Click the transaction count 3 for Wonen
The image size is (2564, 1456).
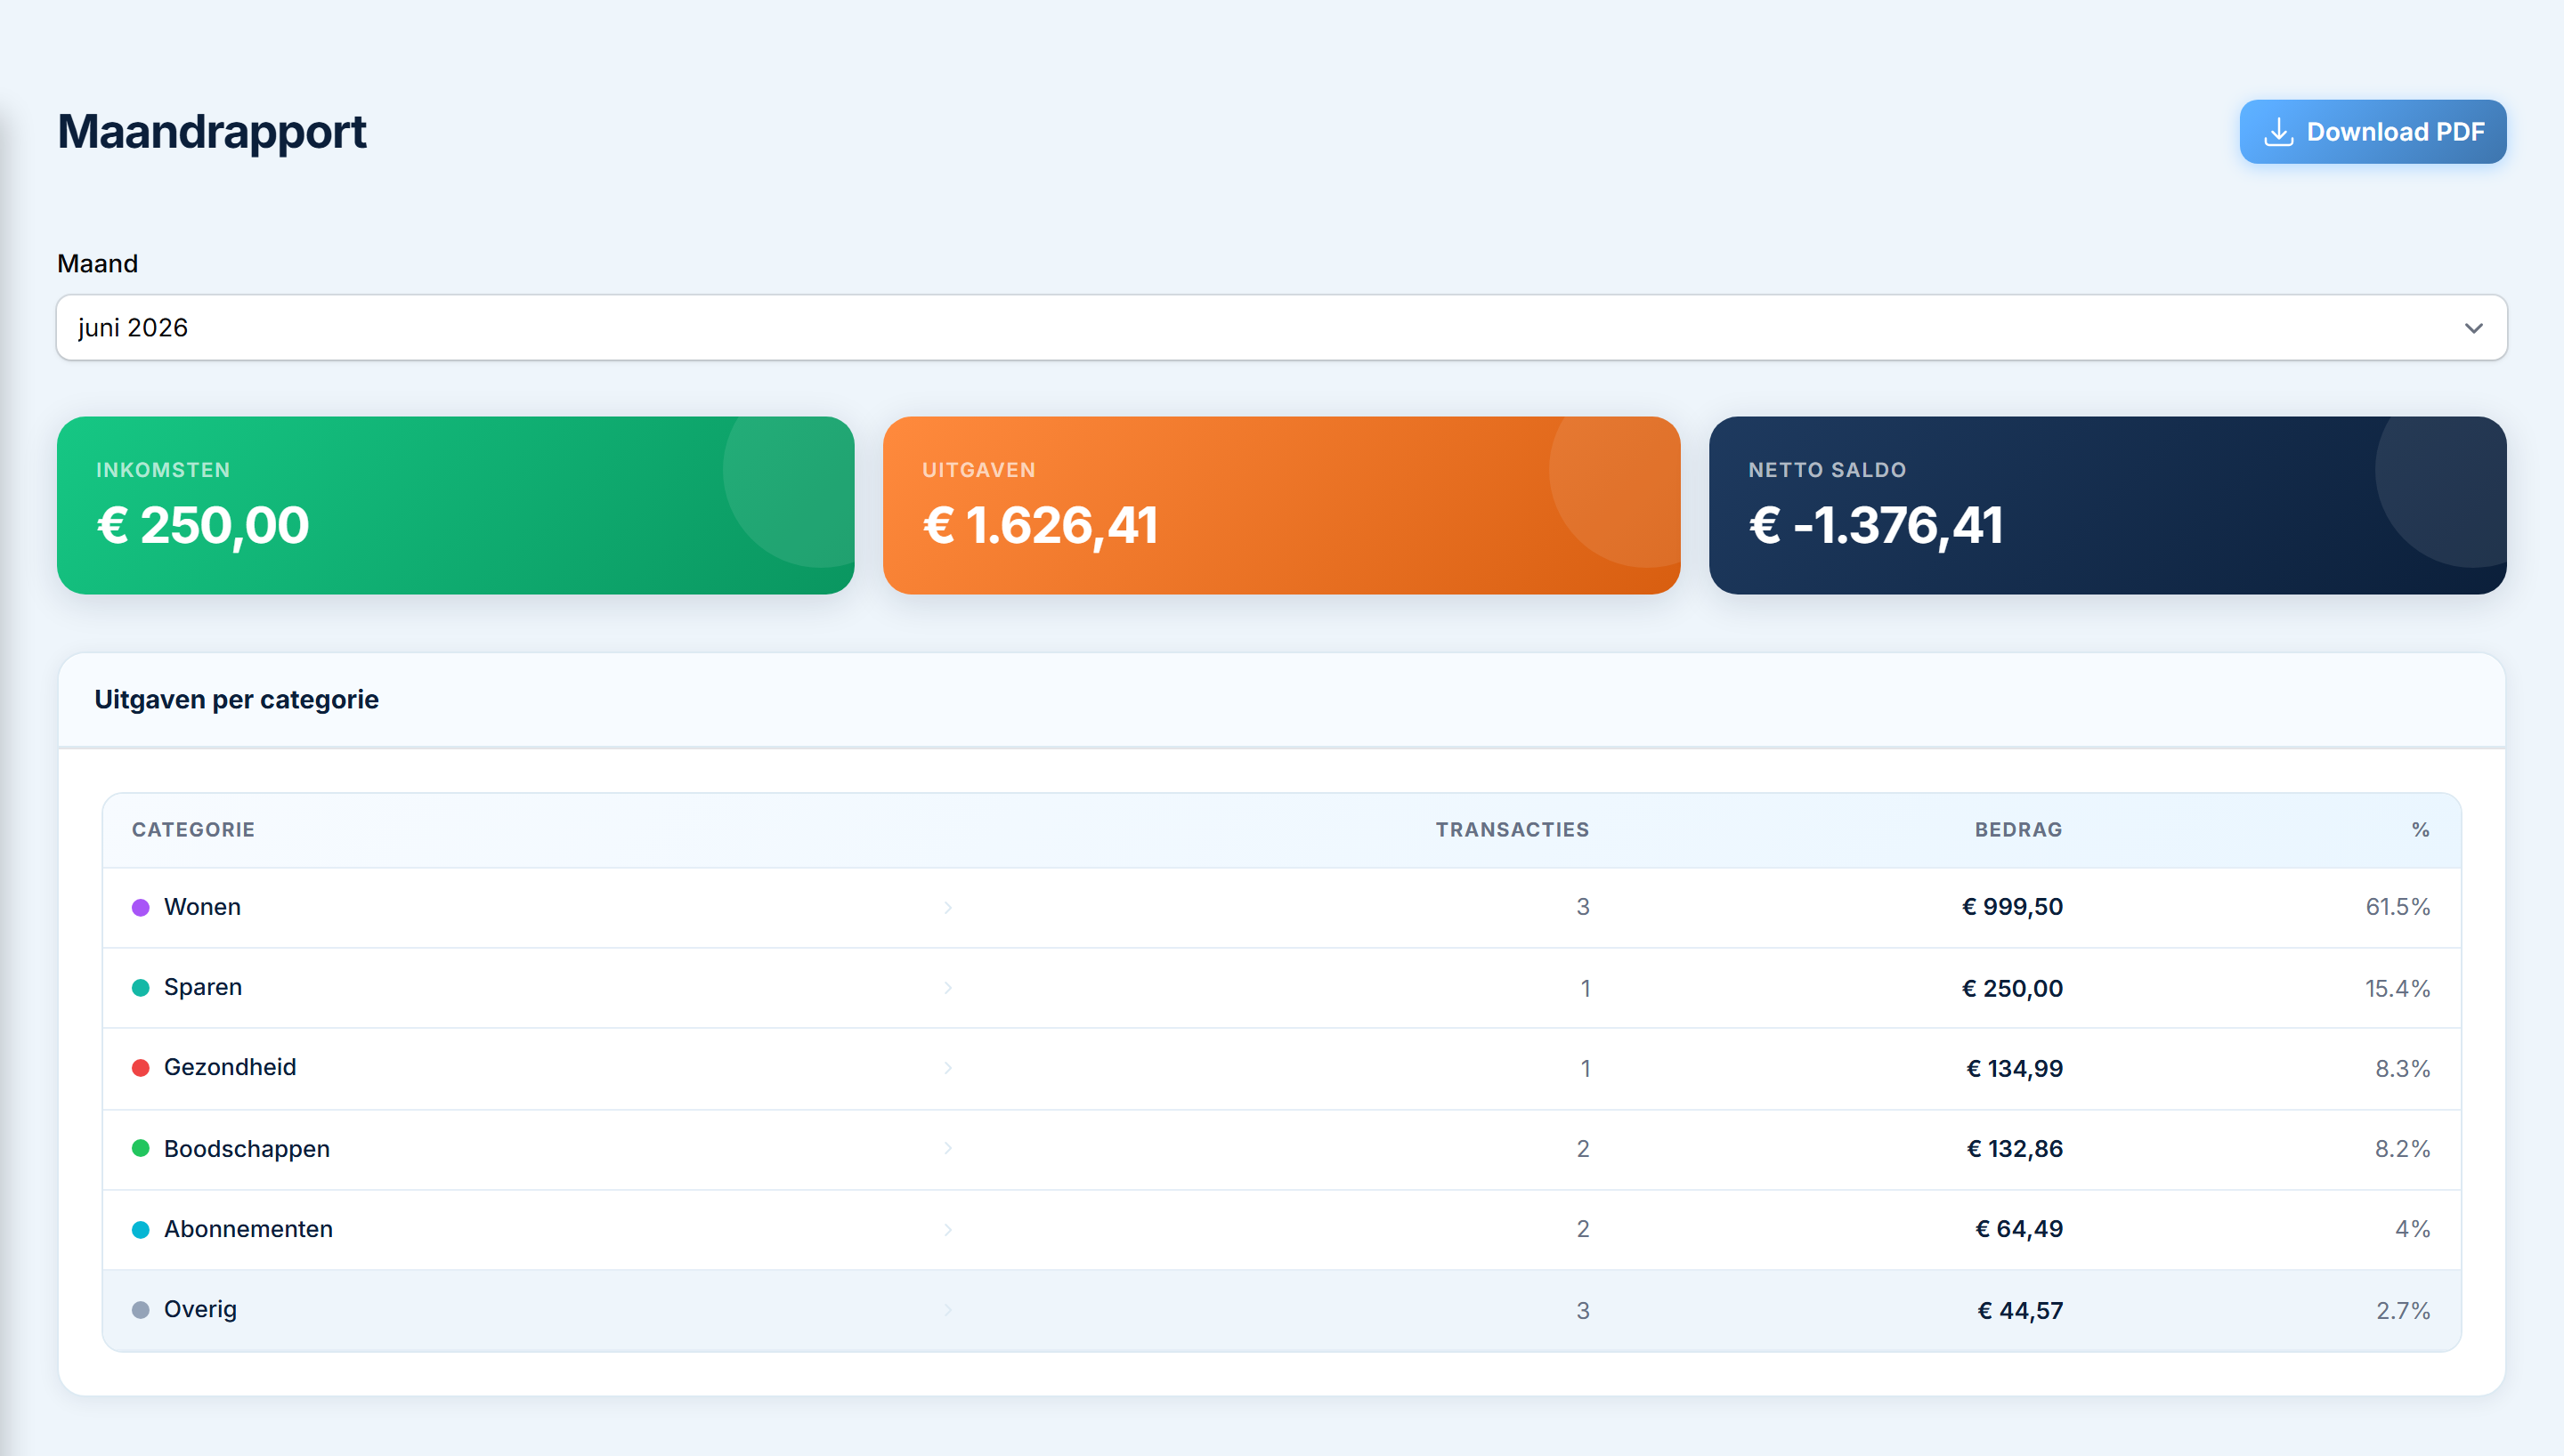1582,907
